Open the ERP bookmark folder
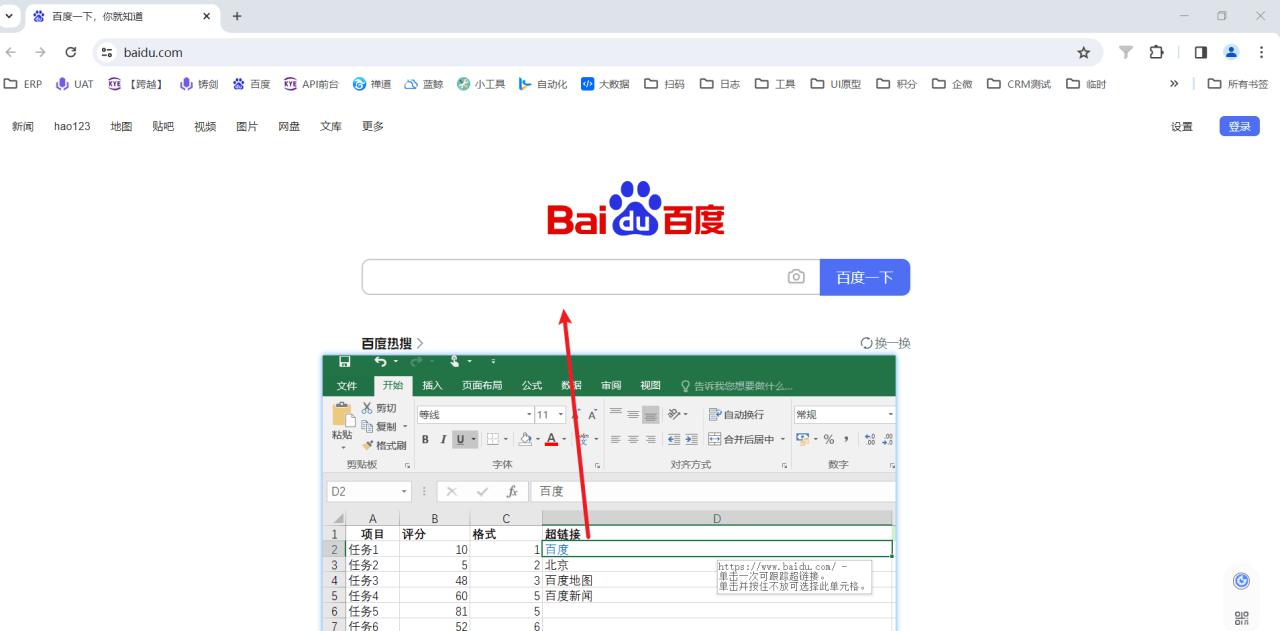 click(x=23, y=84)
